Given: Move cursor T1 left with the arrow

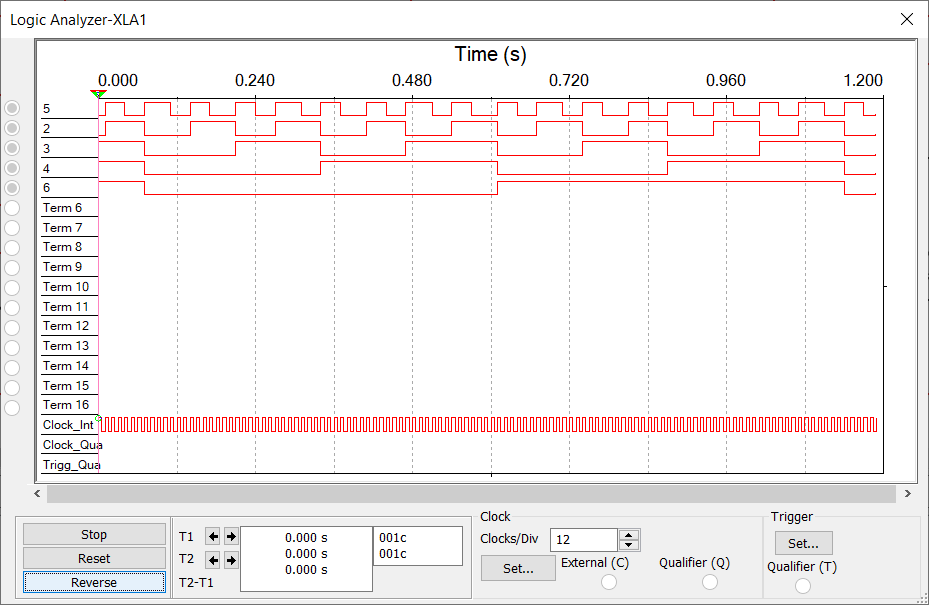Looking at the screenshot, I should click(x=213, y=537).
